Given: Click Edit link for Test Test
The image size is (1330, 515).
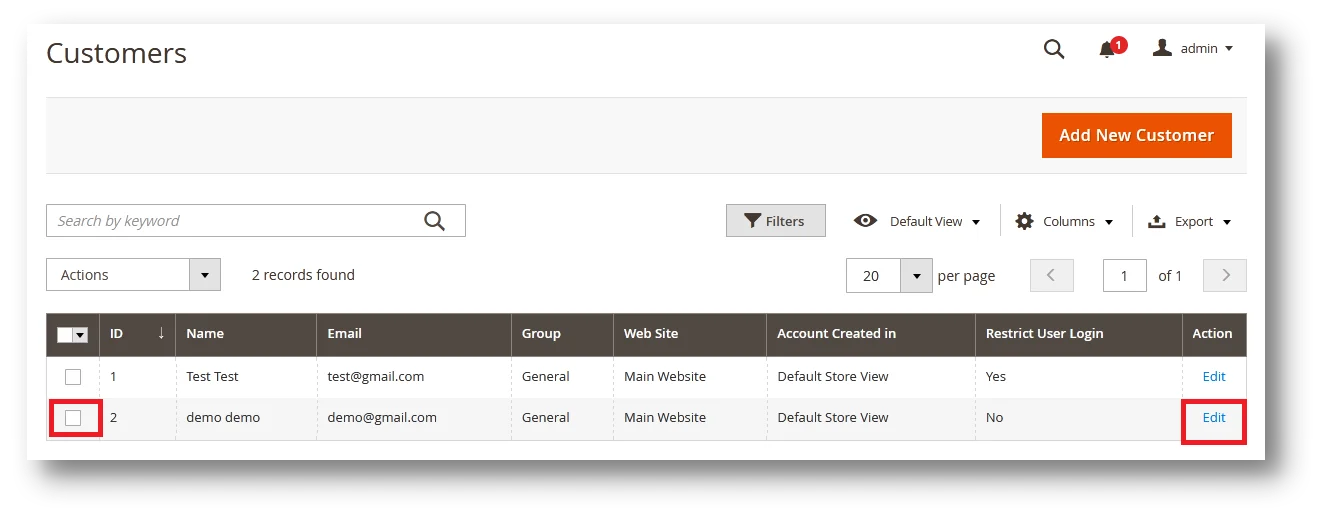Looking at the screenshot, I should pos(1214,377).
